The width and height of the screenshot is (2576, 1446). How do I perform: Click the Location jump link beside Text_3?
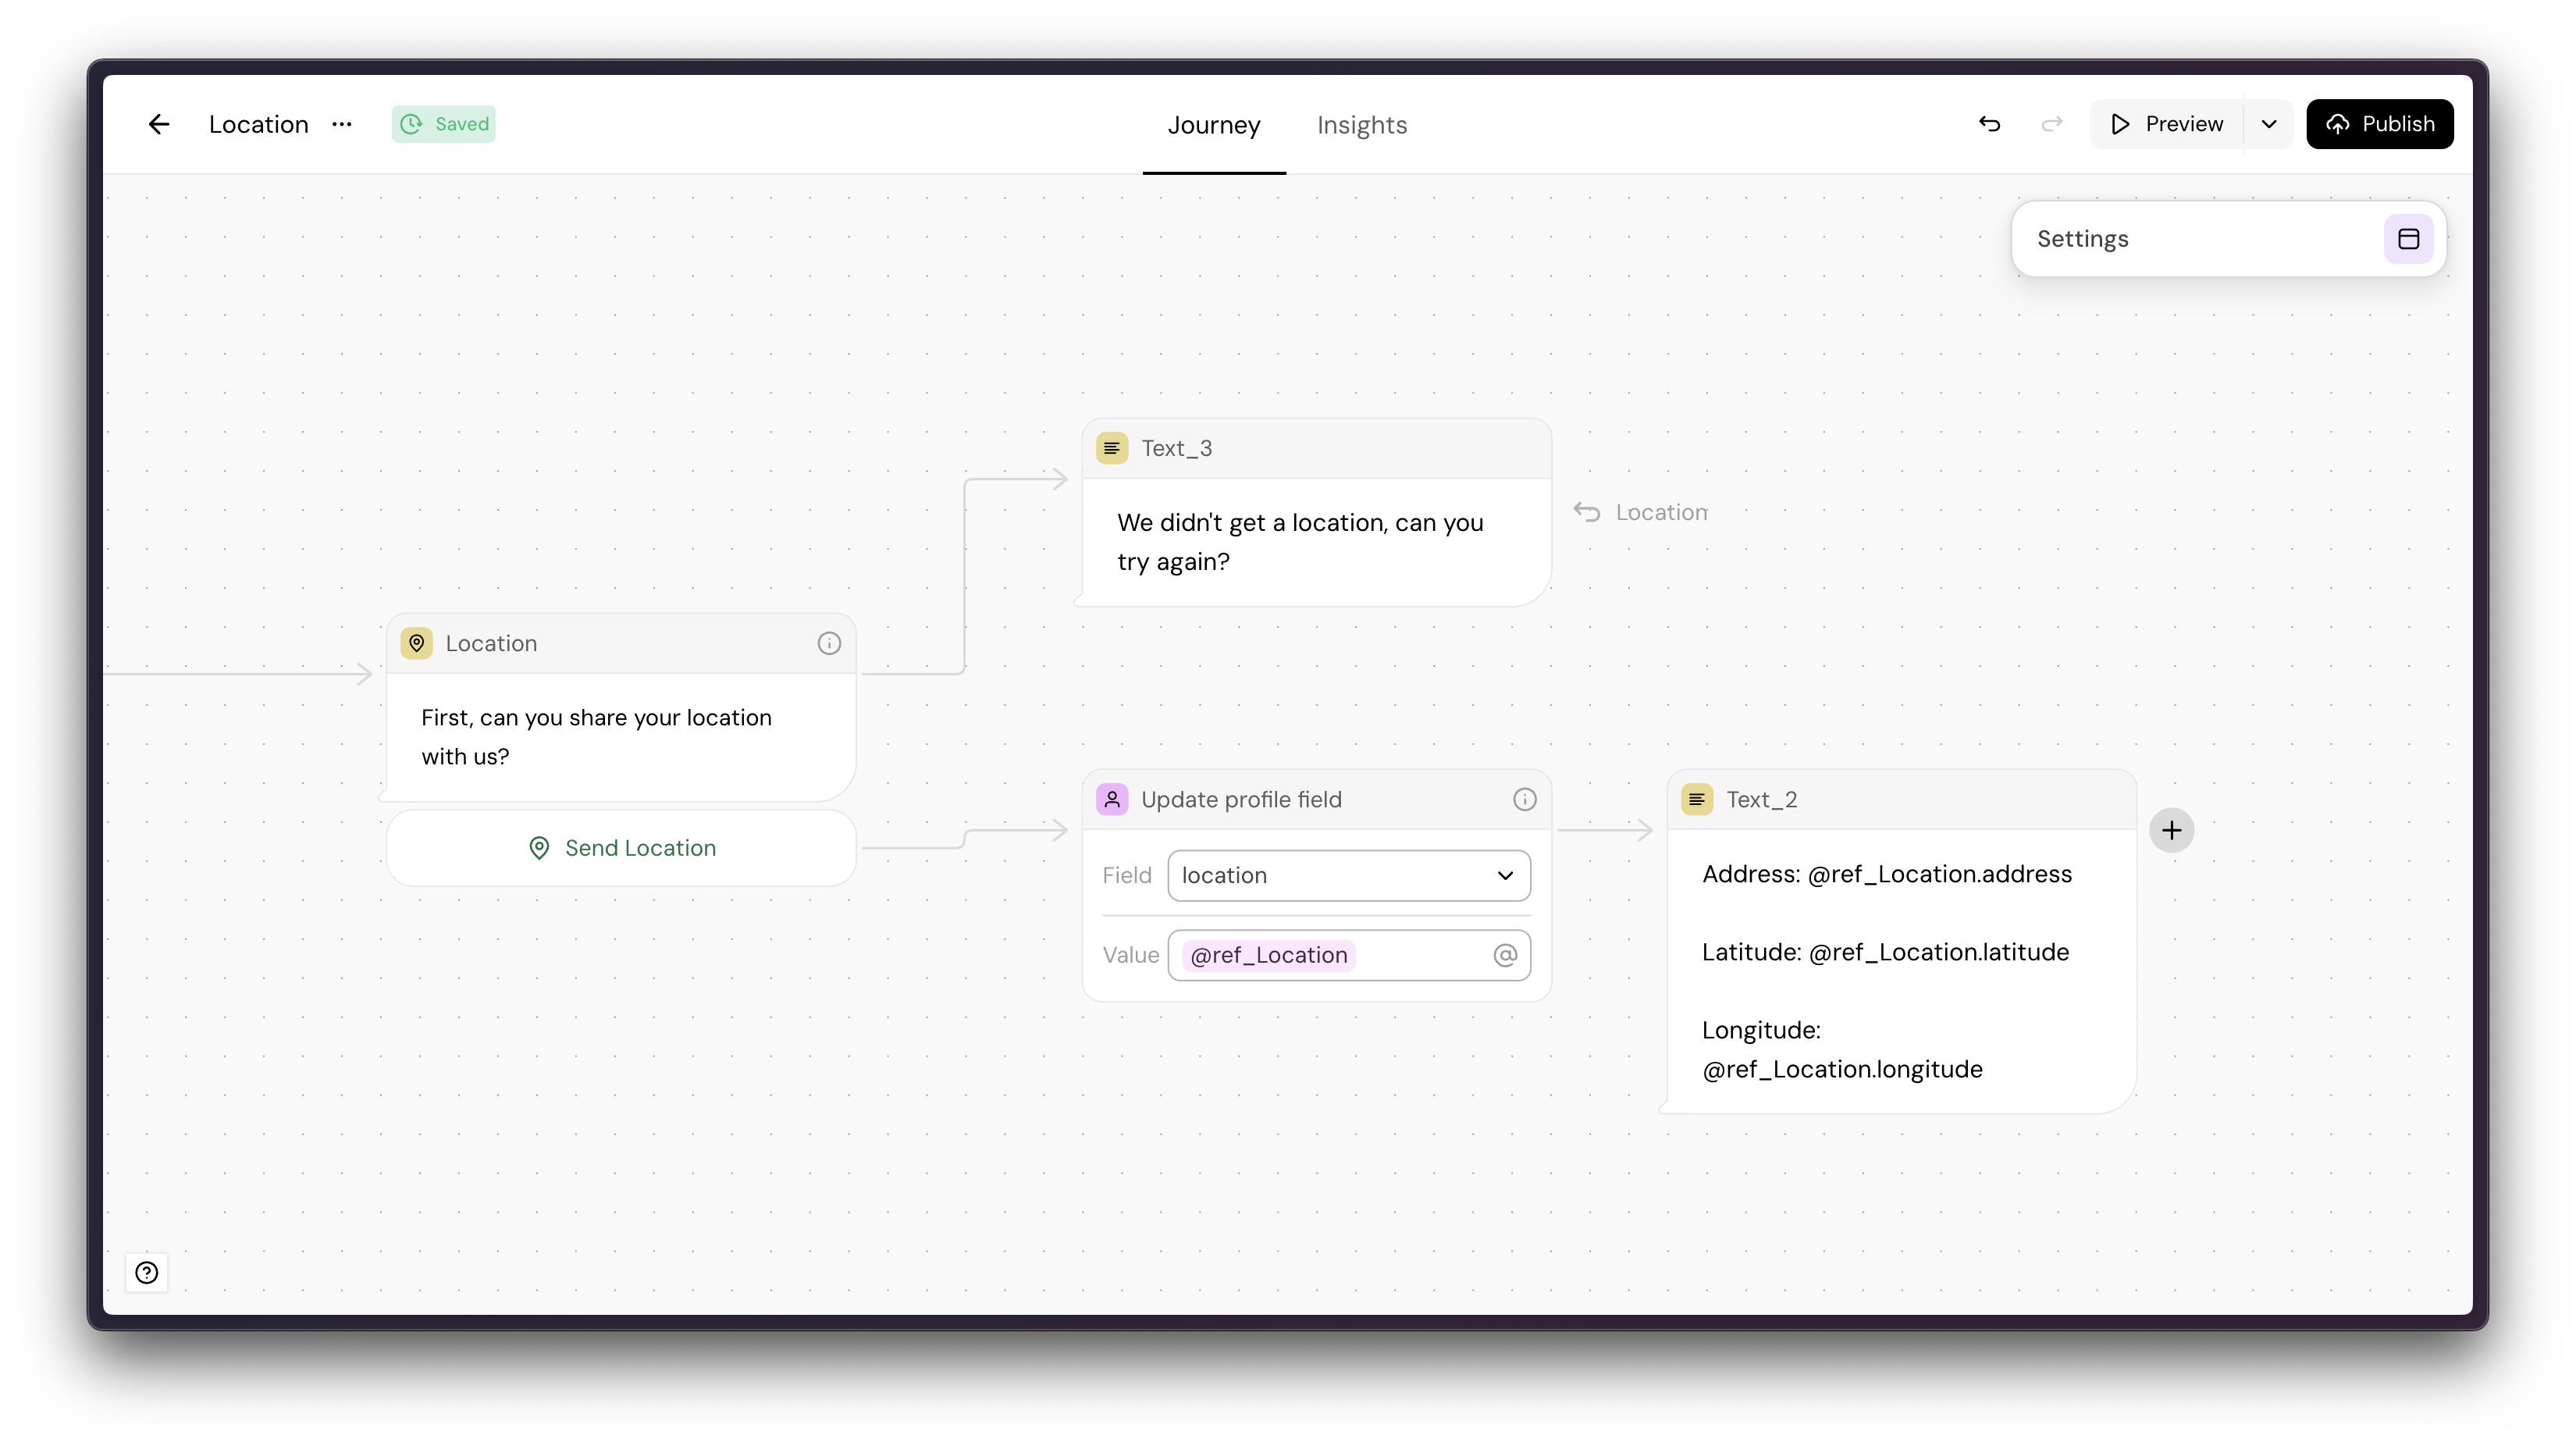pos(1642,512)
